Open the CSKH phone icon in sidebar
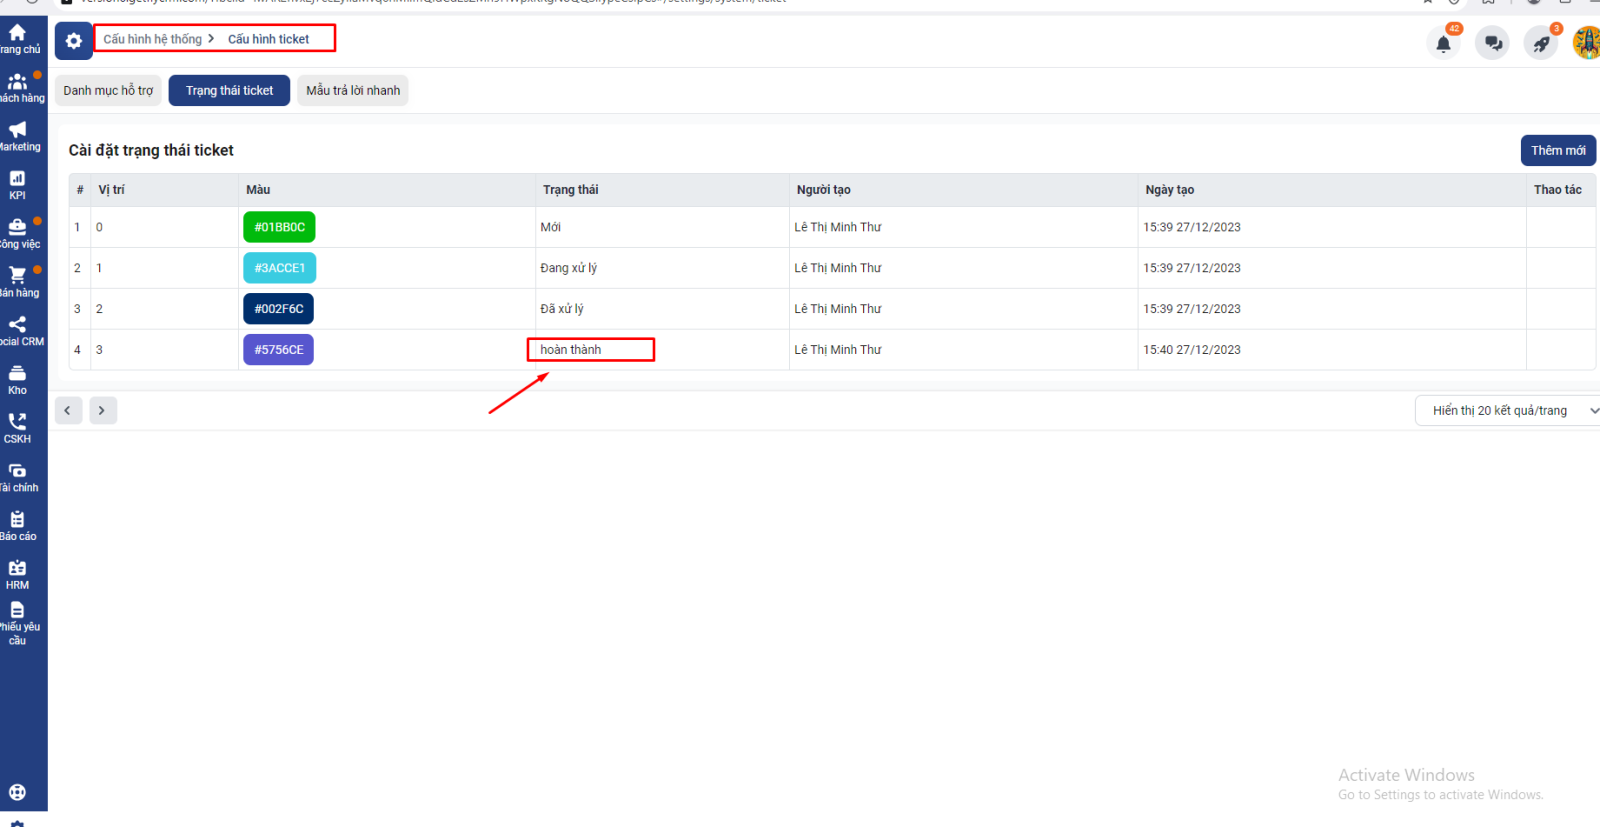The height and width of the screenshot is (827, 1600). (x=17, y=422)
